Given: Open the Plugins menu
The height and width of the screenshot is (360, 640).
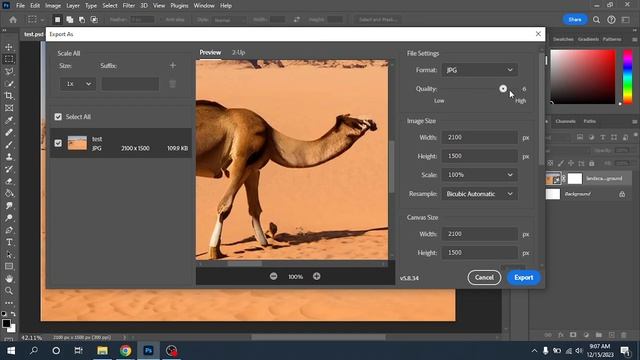Looking at the screenshot, I should [179, 6].
